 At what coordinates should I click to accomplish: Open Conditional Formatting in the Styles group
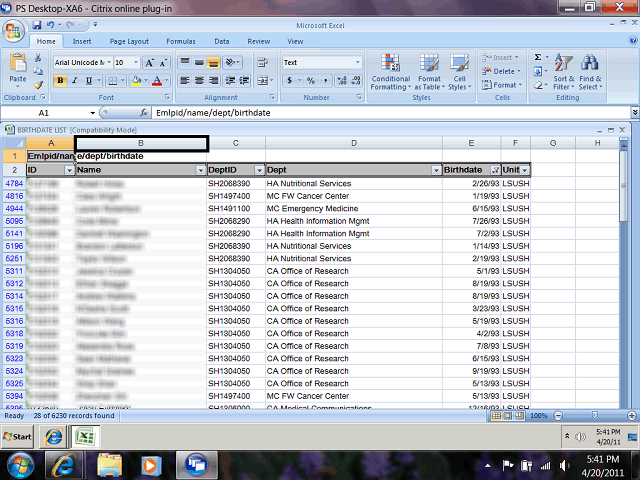[x=390, y=70]
